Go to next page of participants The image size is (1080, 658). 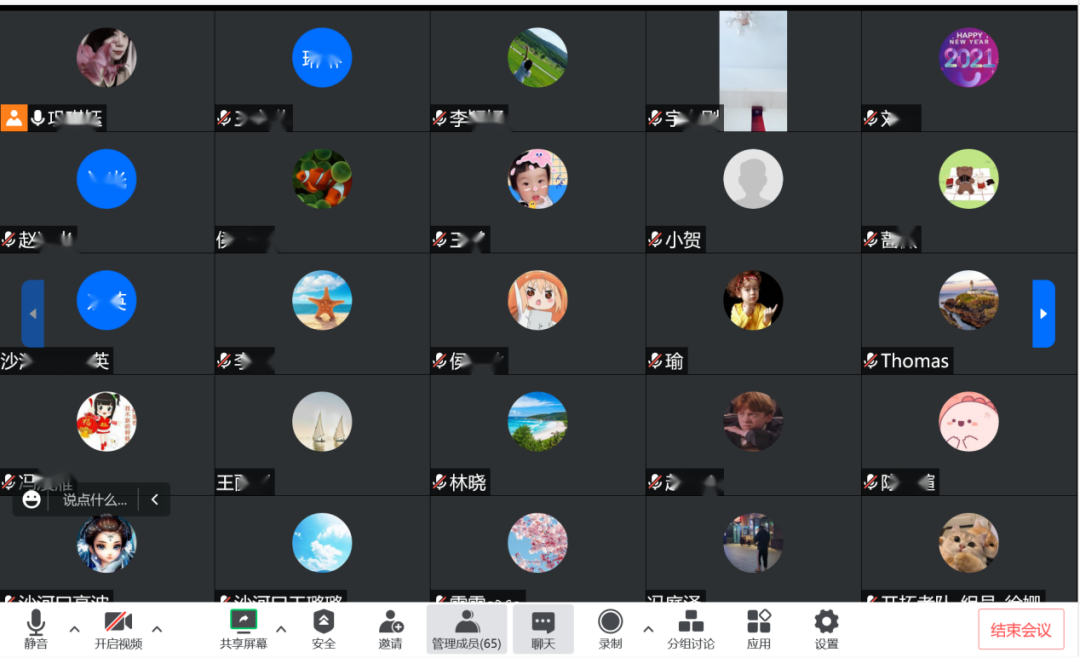(x=1043, y=314)
